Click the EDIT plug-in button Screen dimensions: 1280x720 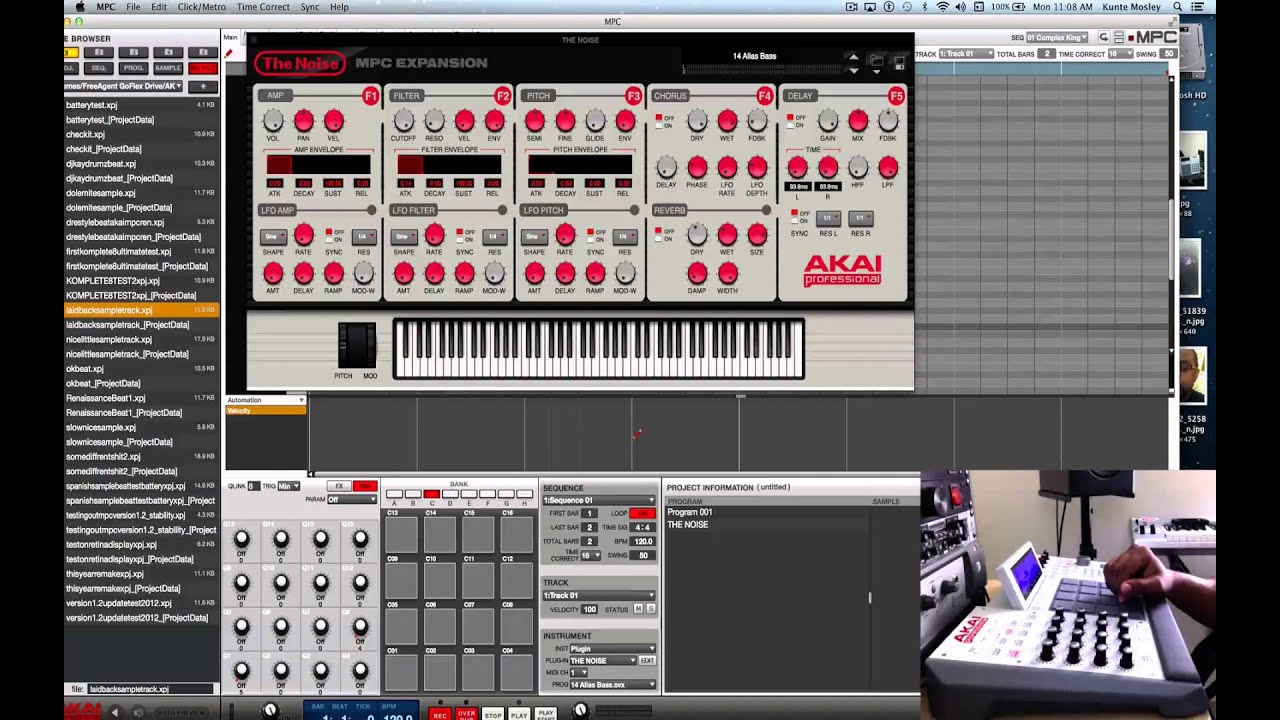[x=648, y=661]
